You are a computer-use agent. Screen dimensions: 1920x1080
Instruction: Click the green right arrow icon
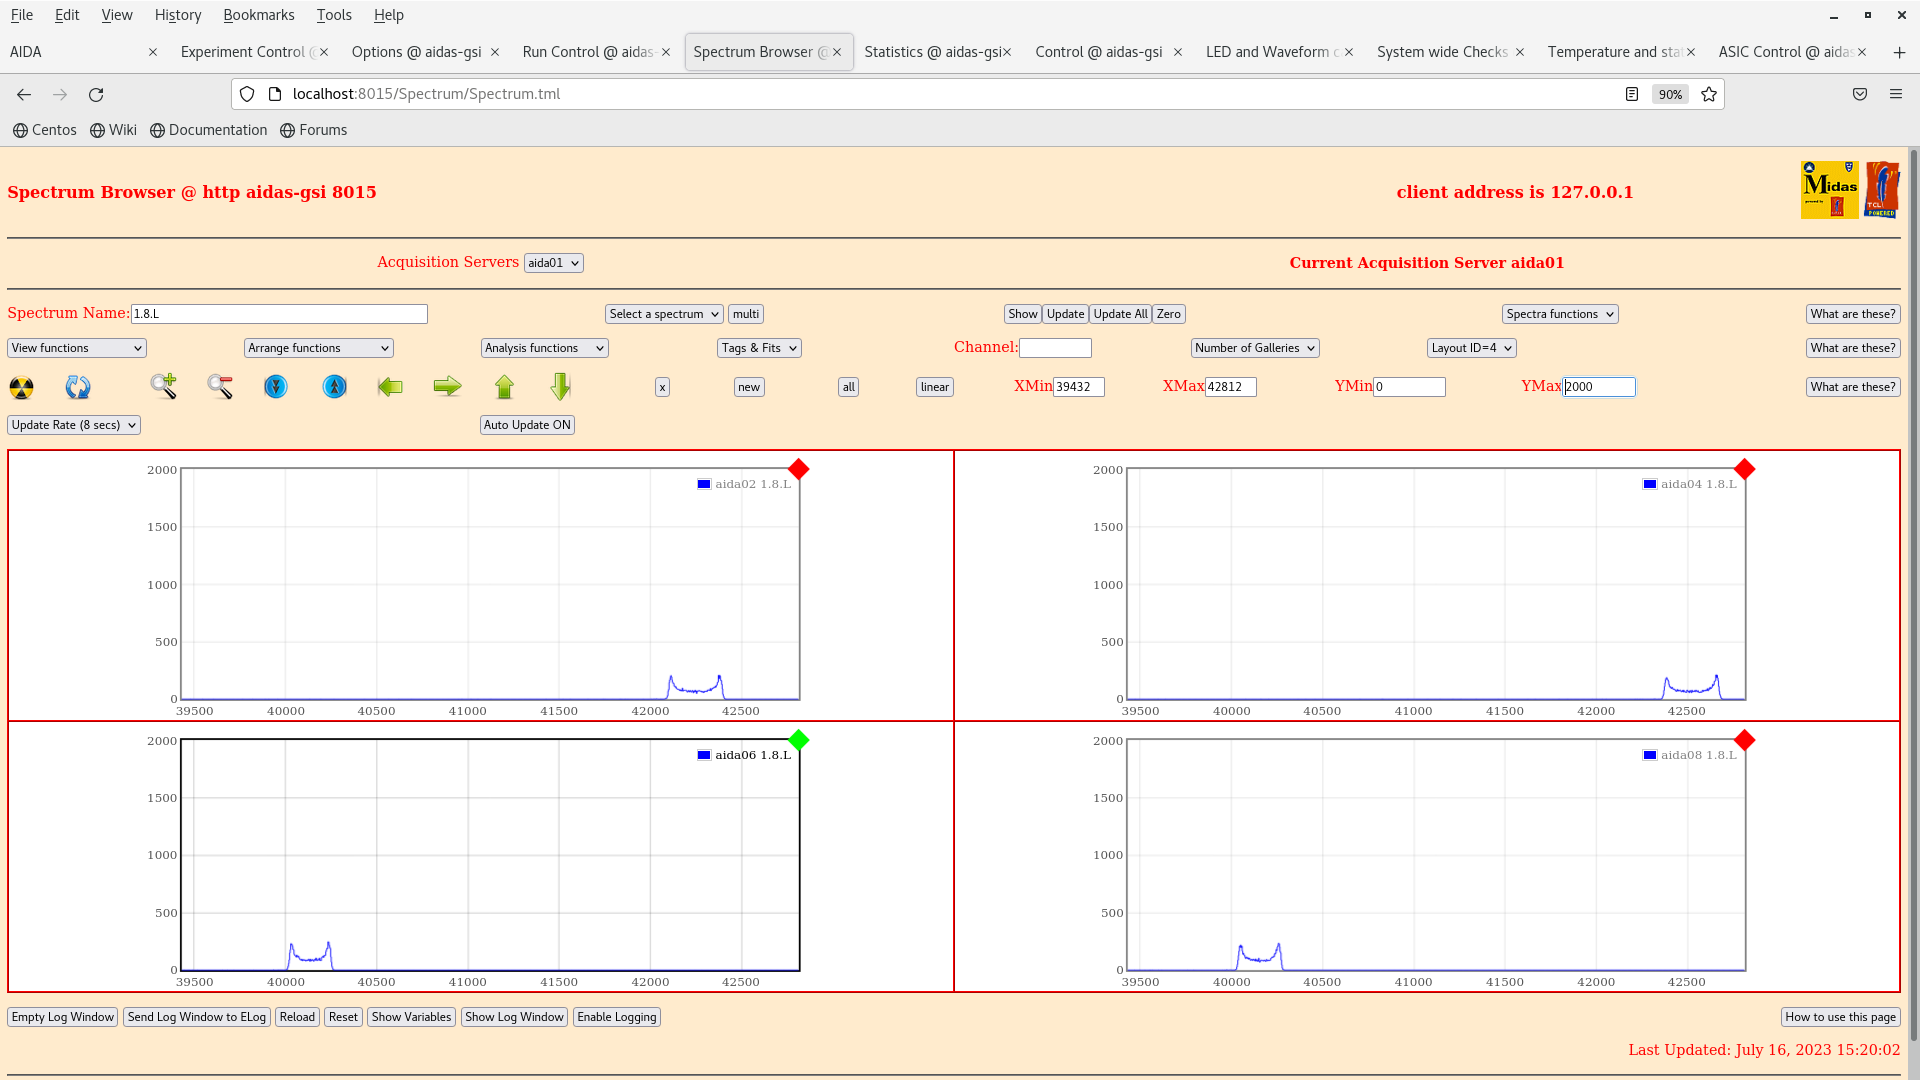click(x=447, y=386)
